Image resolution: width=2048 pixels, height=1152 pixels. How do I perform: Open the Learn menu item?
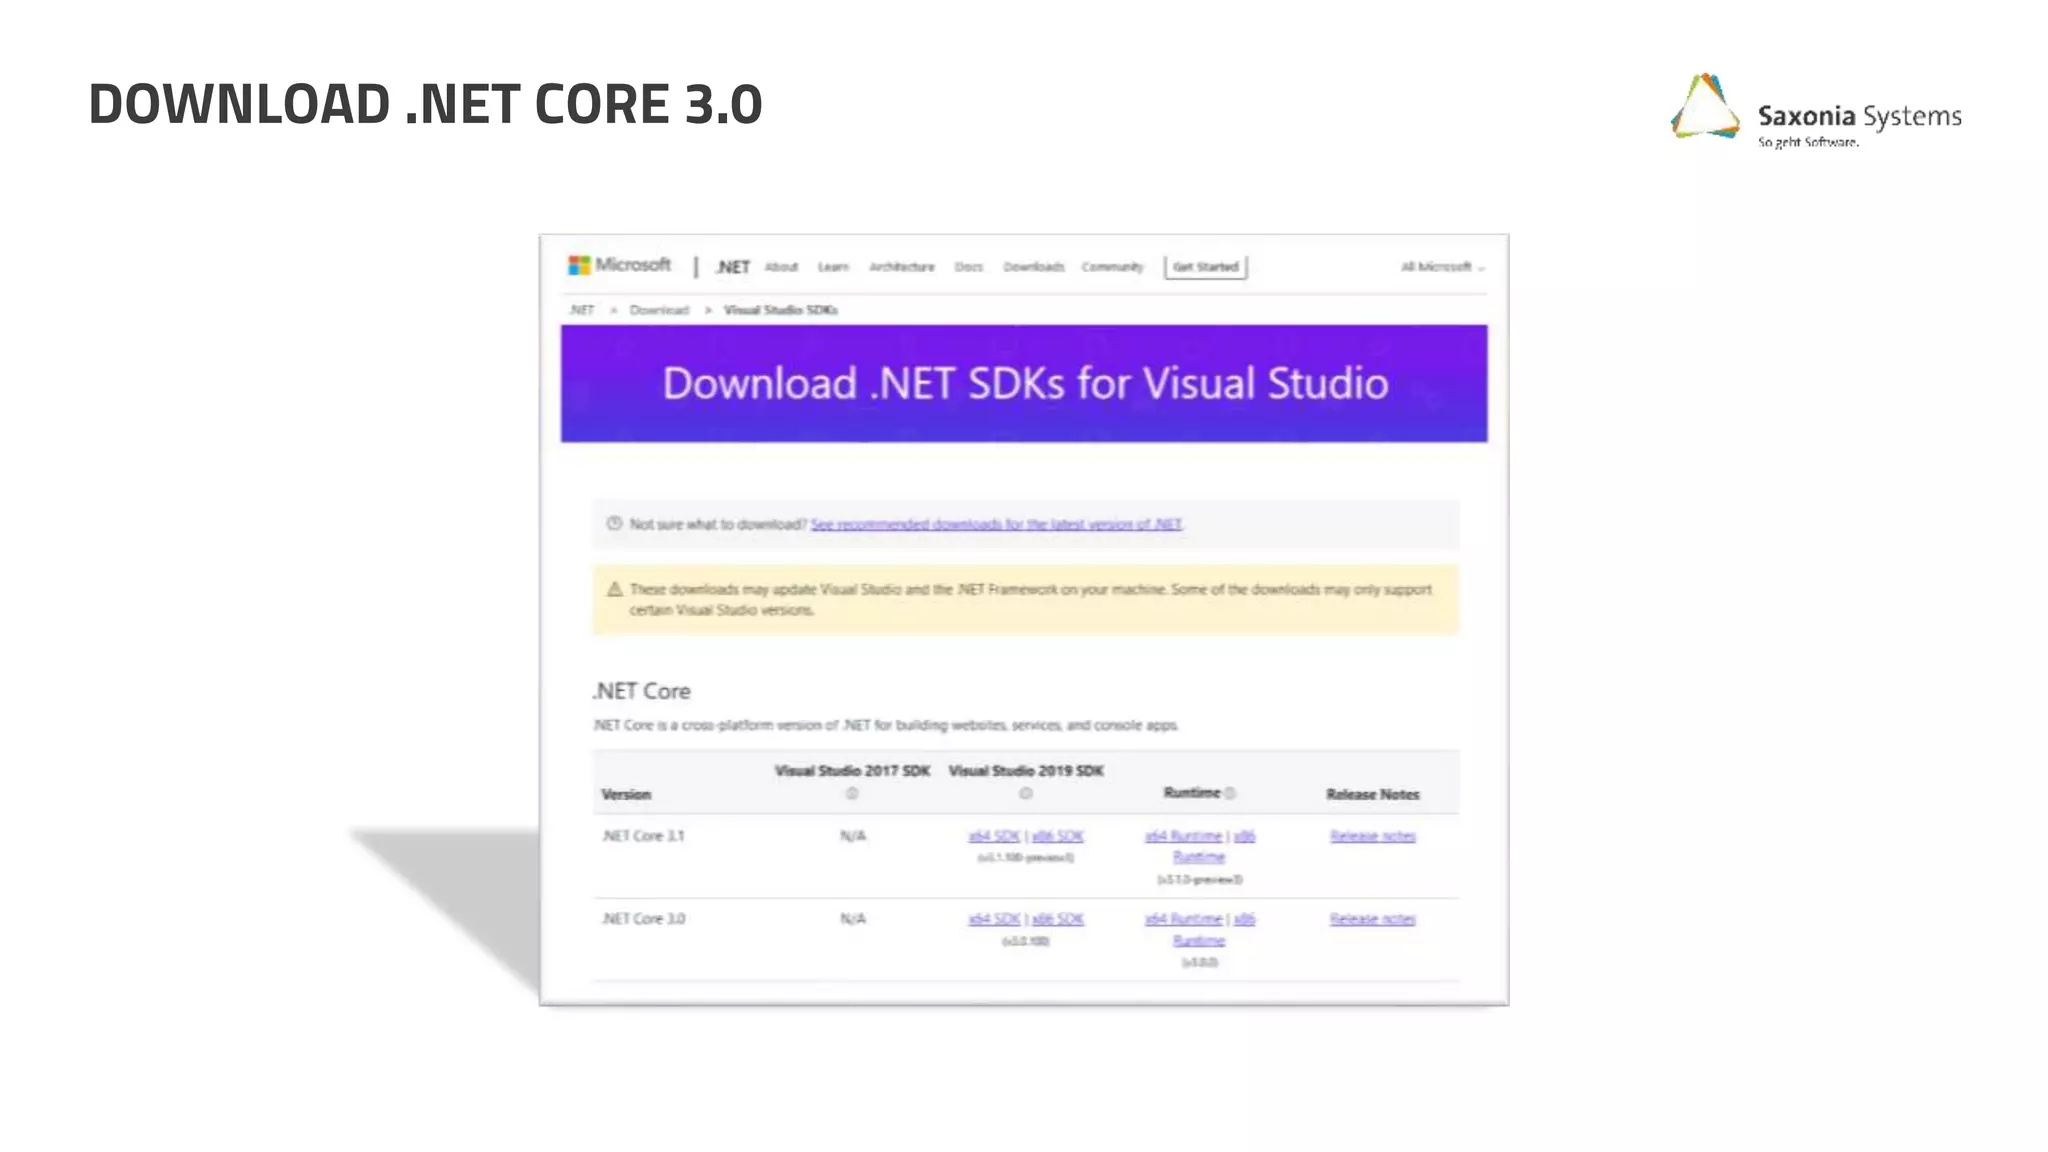click(833, 267)
